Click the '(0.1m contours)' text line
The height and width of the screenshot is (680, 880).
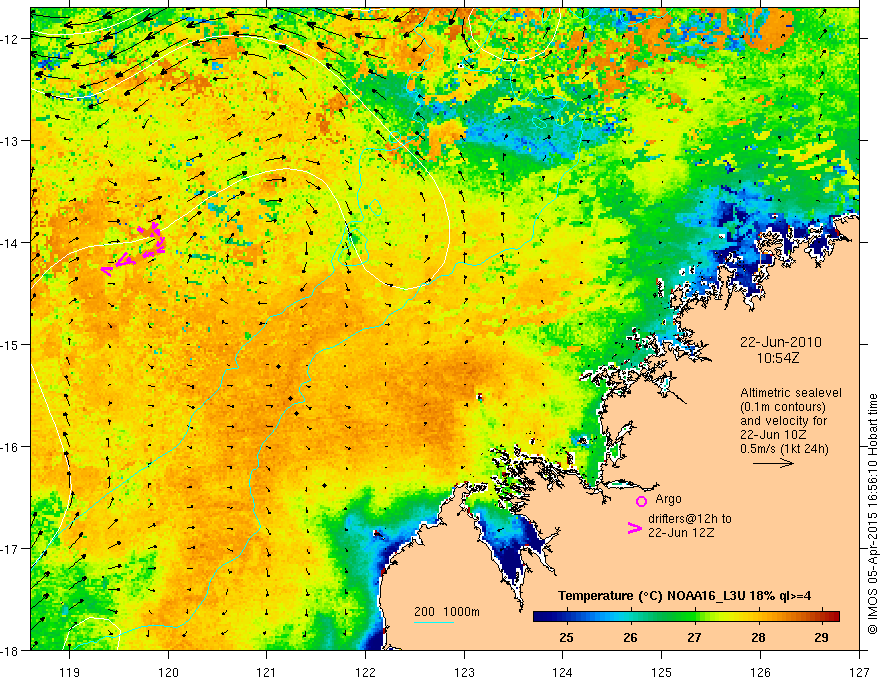(x=782, y=407)
